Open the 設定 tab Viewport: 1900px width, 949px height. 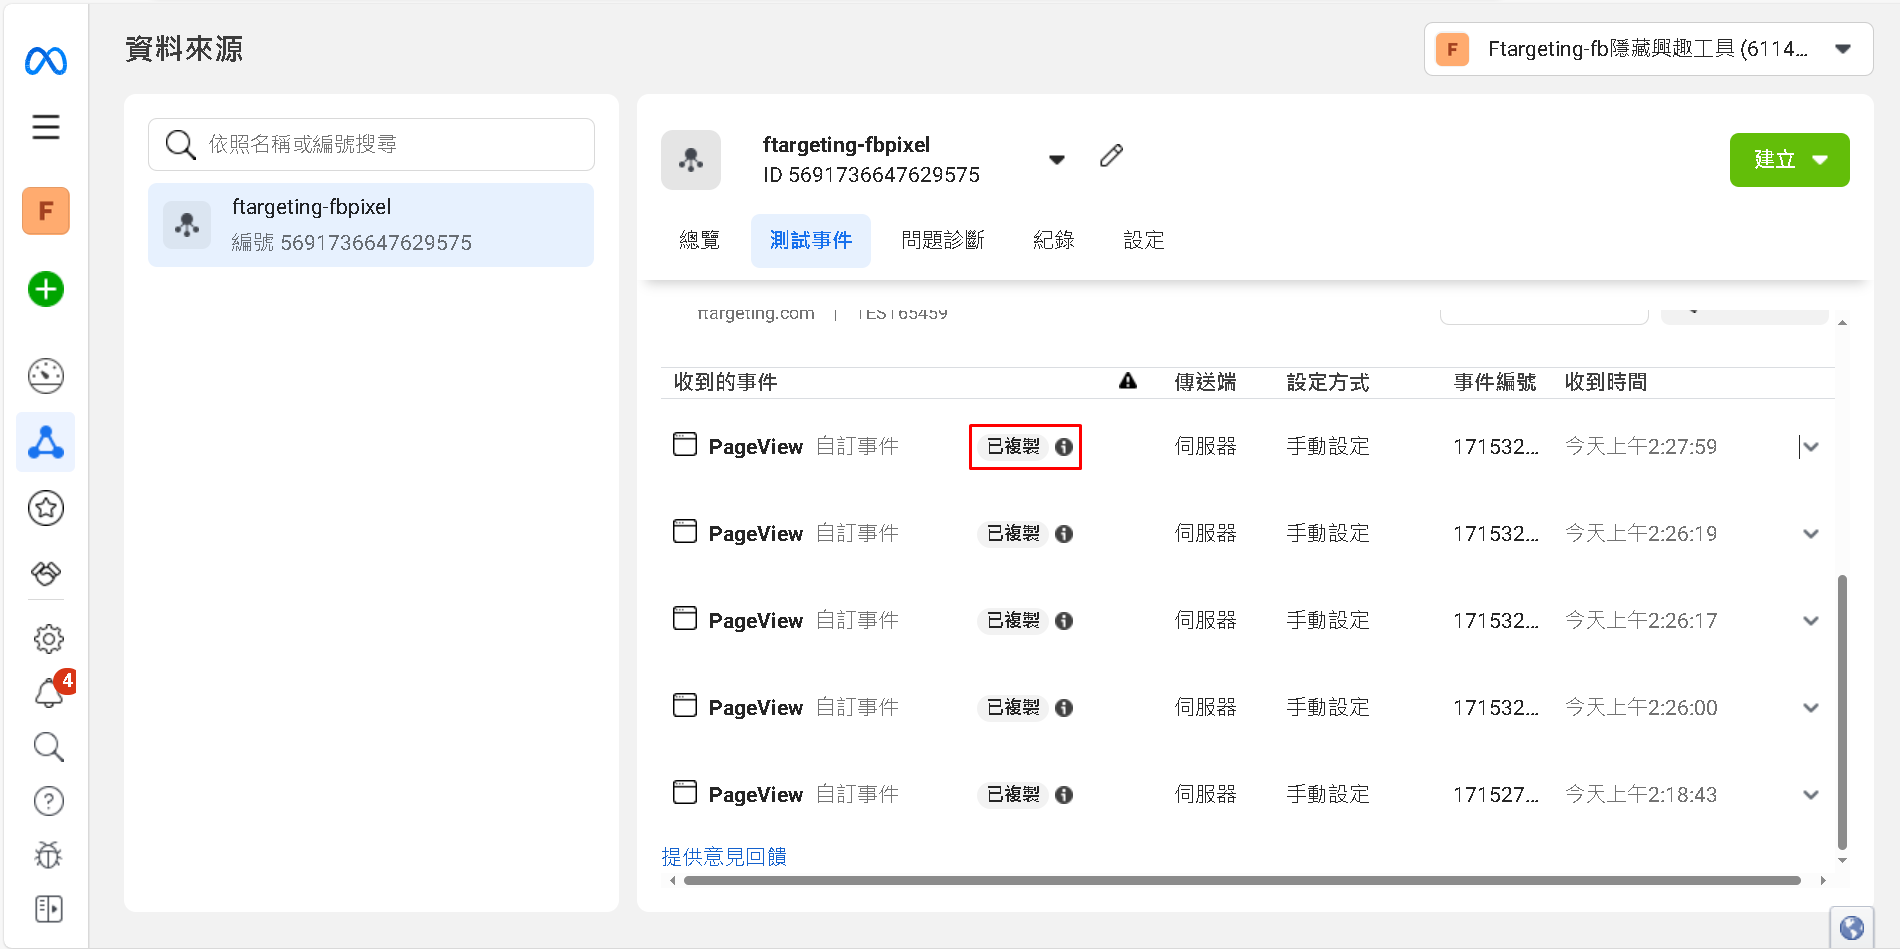(1143, 240)
